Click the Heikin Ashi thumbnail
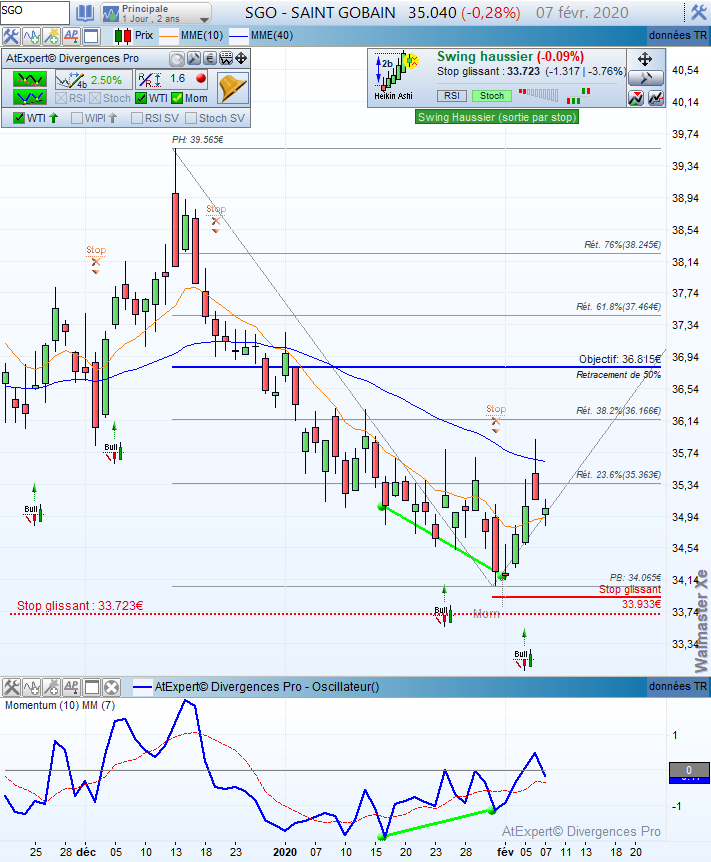Screen dimensions: 711x862 tap(395, 76)
